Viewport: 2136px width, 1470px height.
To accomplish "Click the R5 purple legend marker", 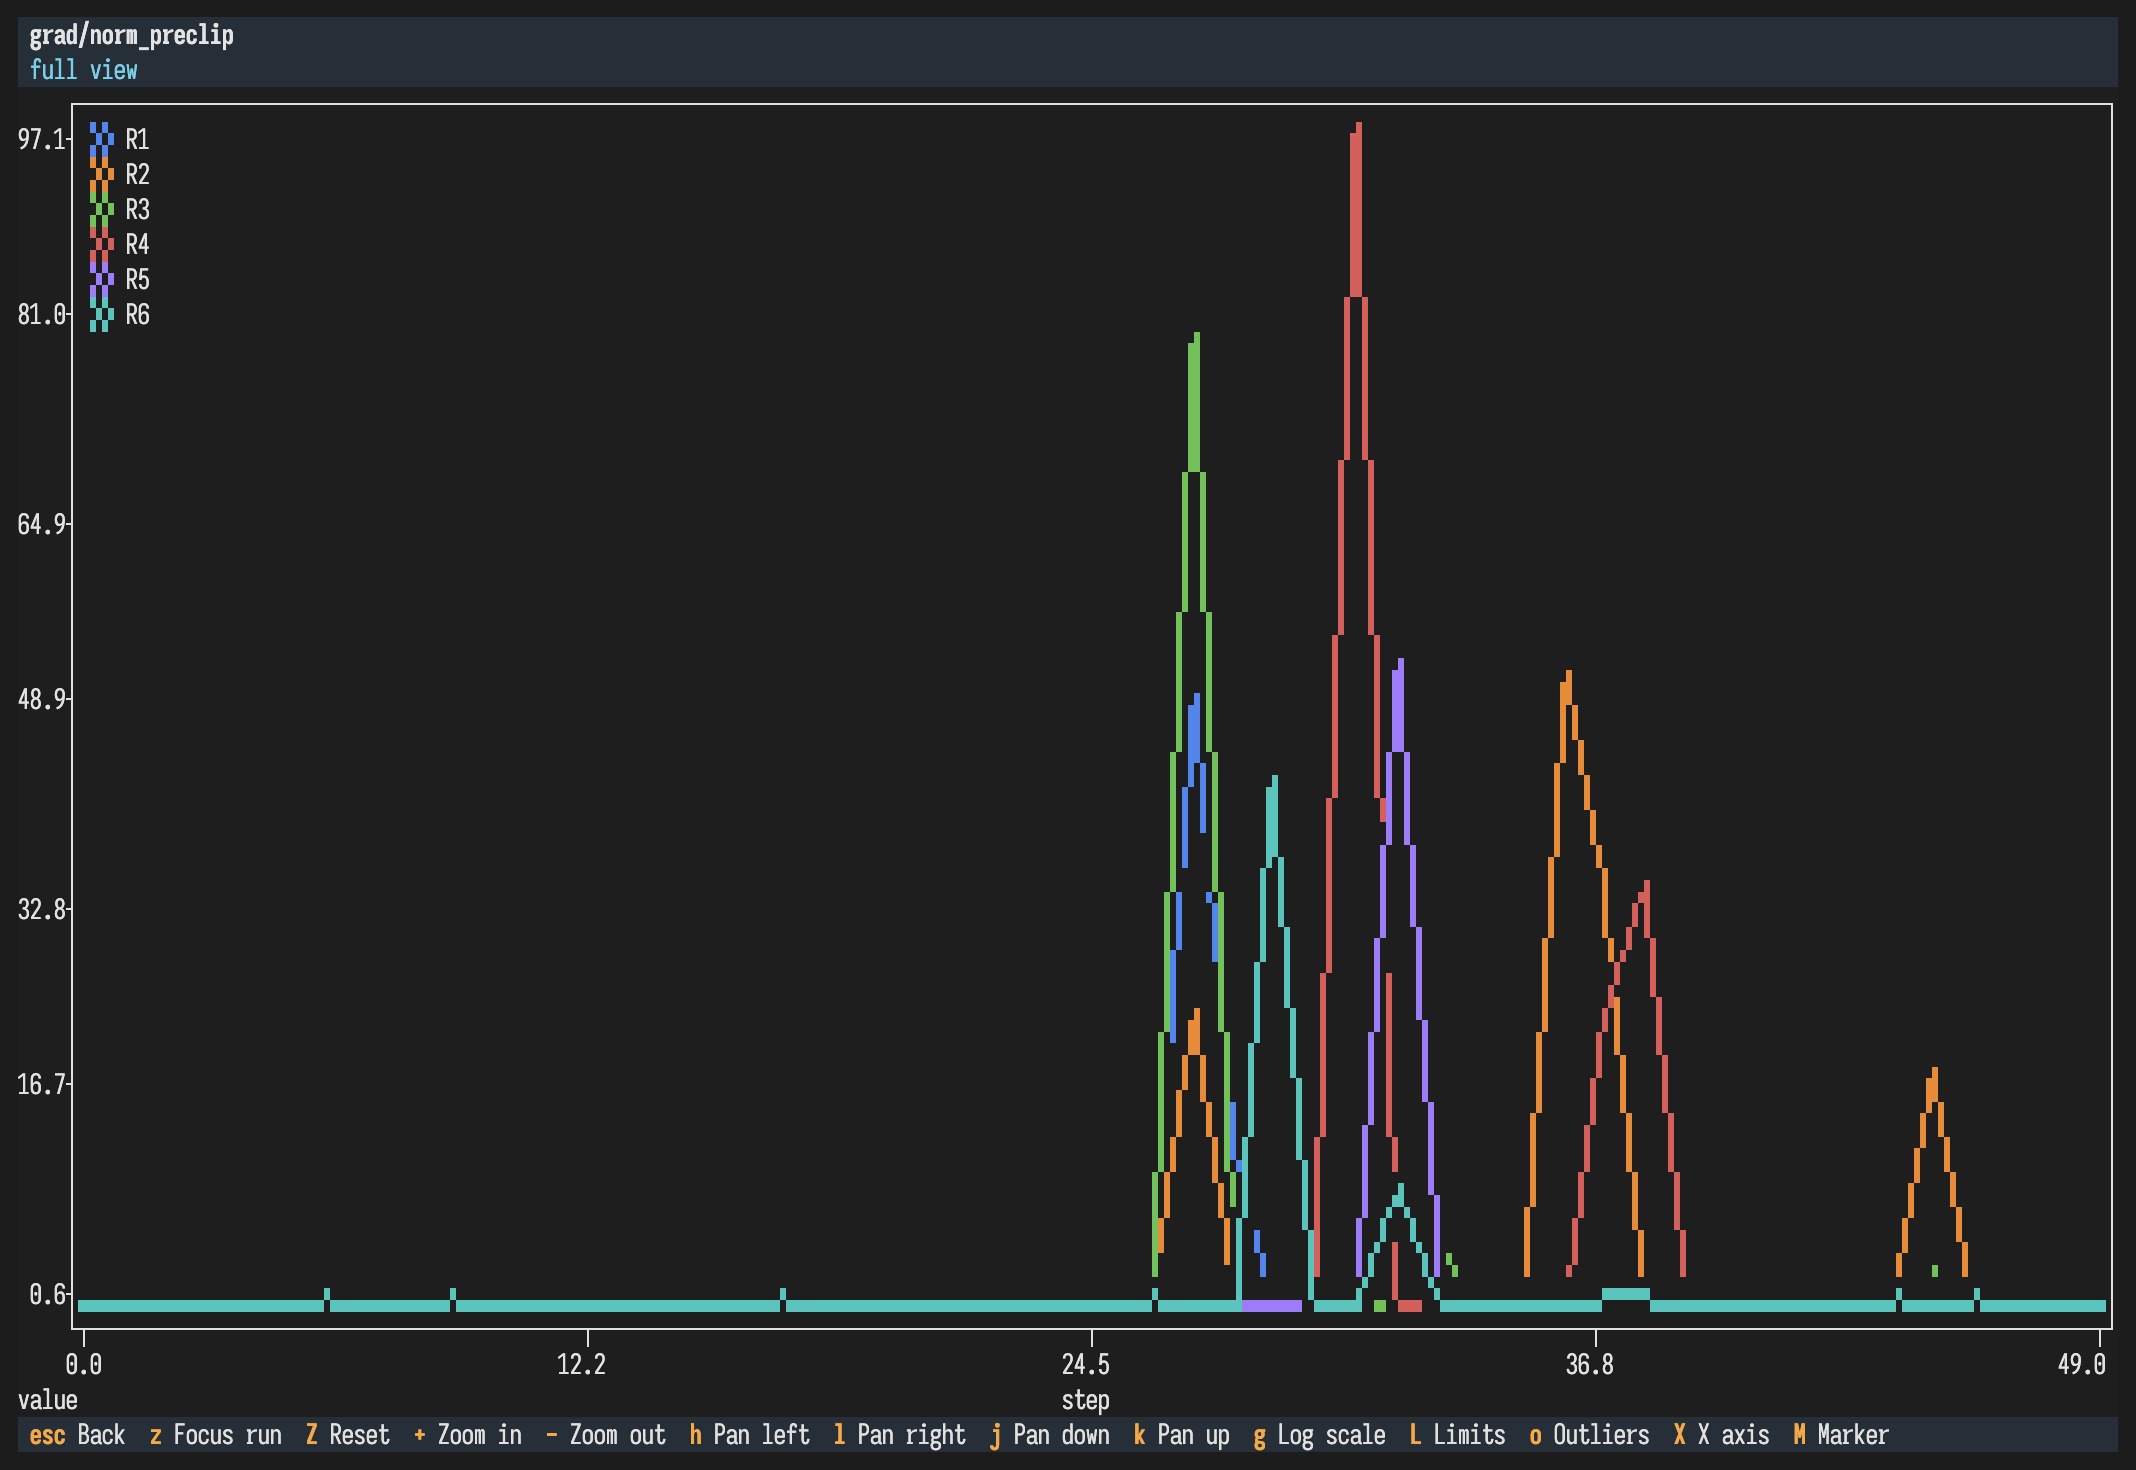I will [x=102, y=279].
